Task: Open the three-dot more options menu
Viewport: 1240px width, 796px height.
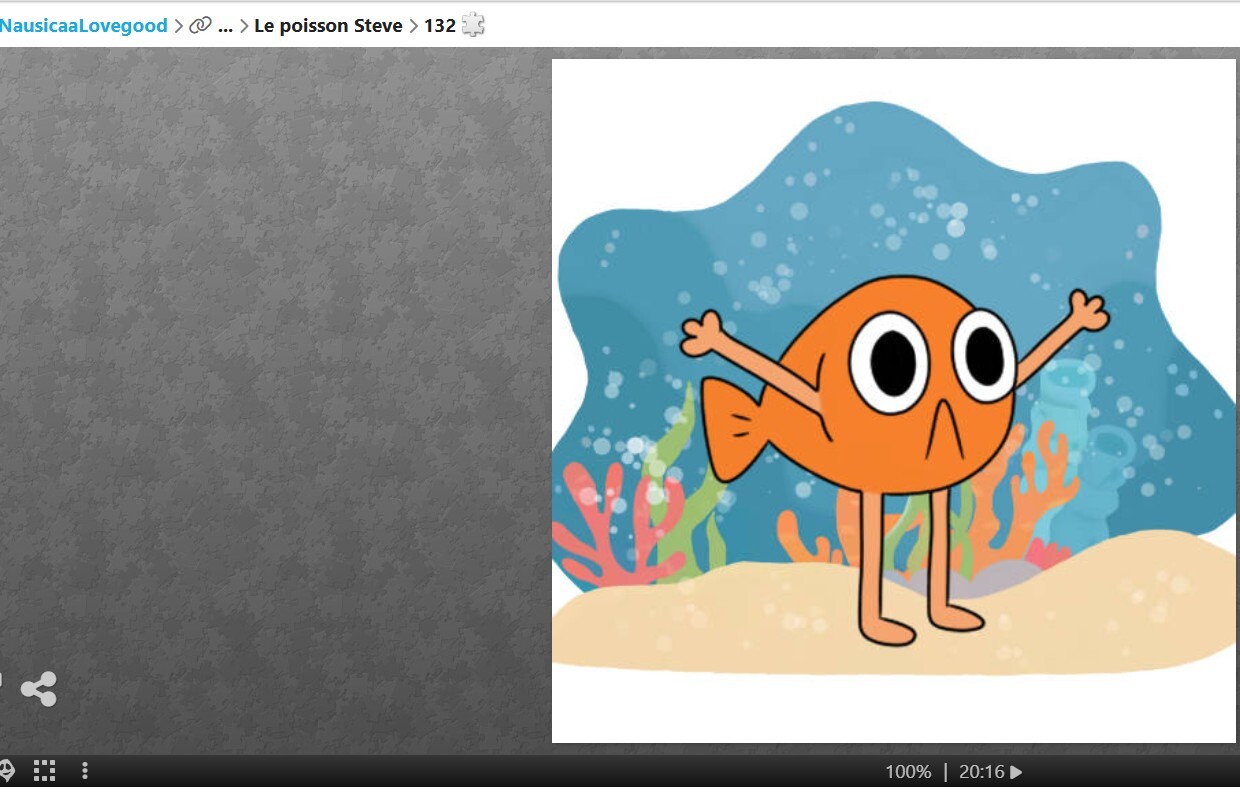Action: tap(85, 770)
